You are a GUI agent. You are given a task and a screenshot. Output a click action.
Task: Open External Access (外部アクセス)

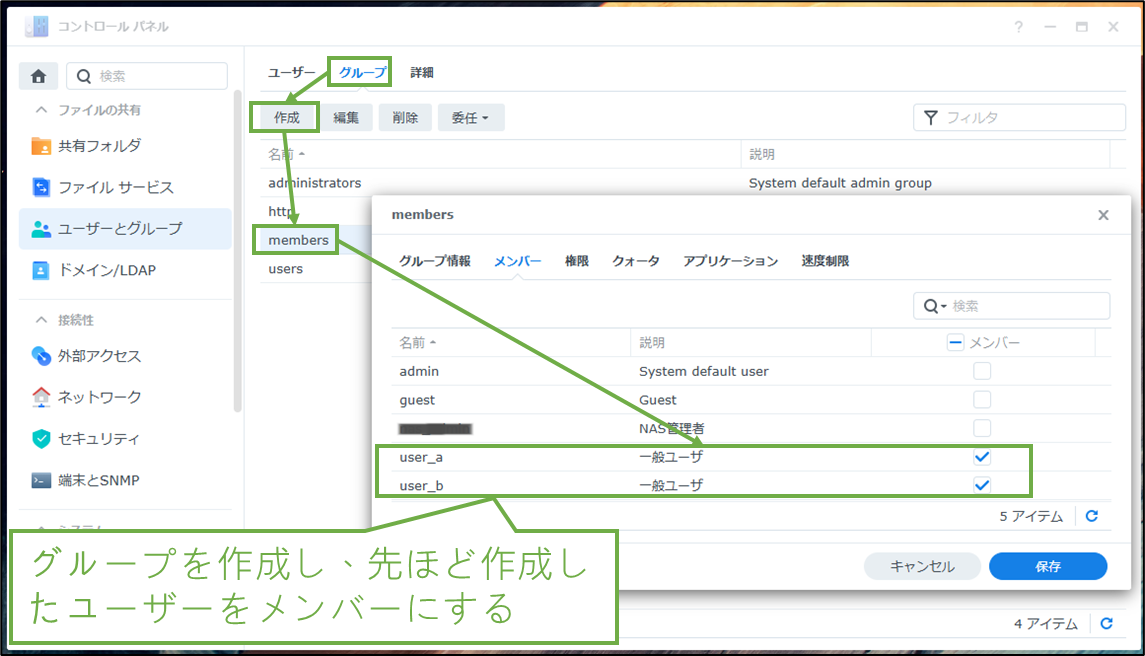click(x=126, y=356)
